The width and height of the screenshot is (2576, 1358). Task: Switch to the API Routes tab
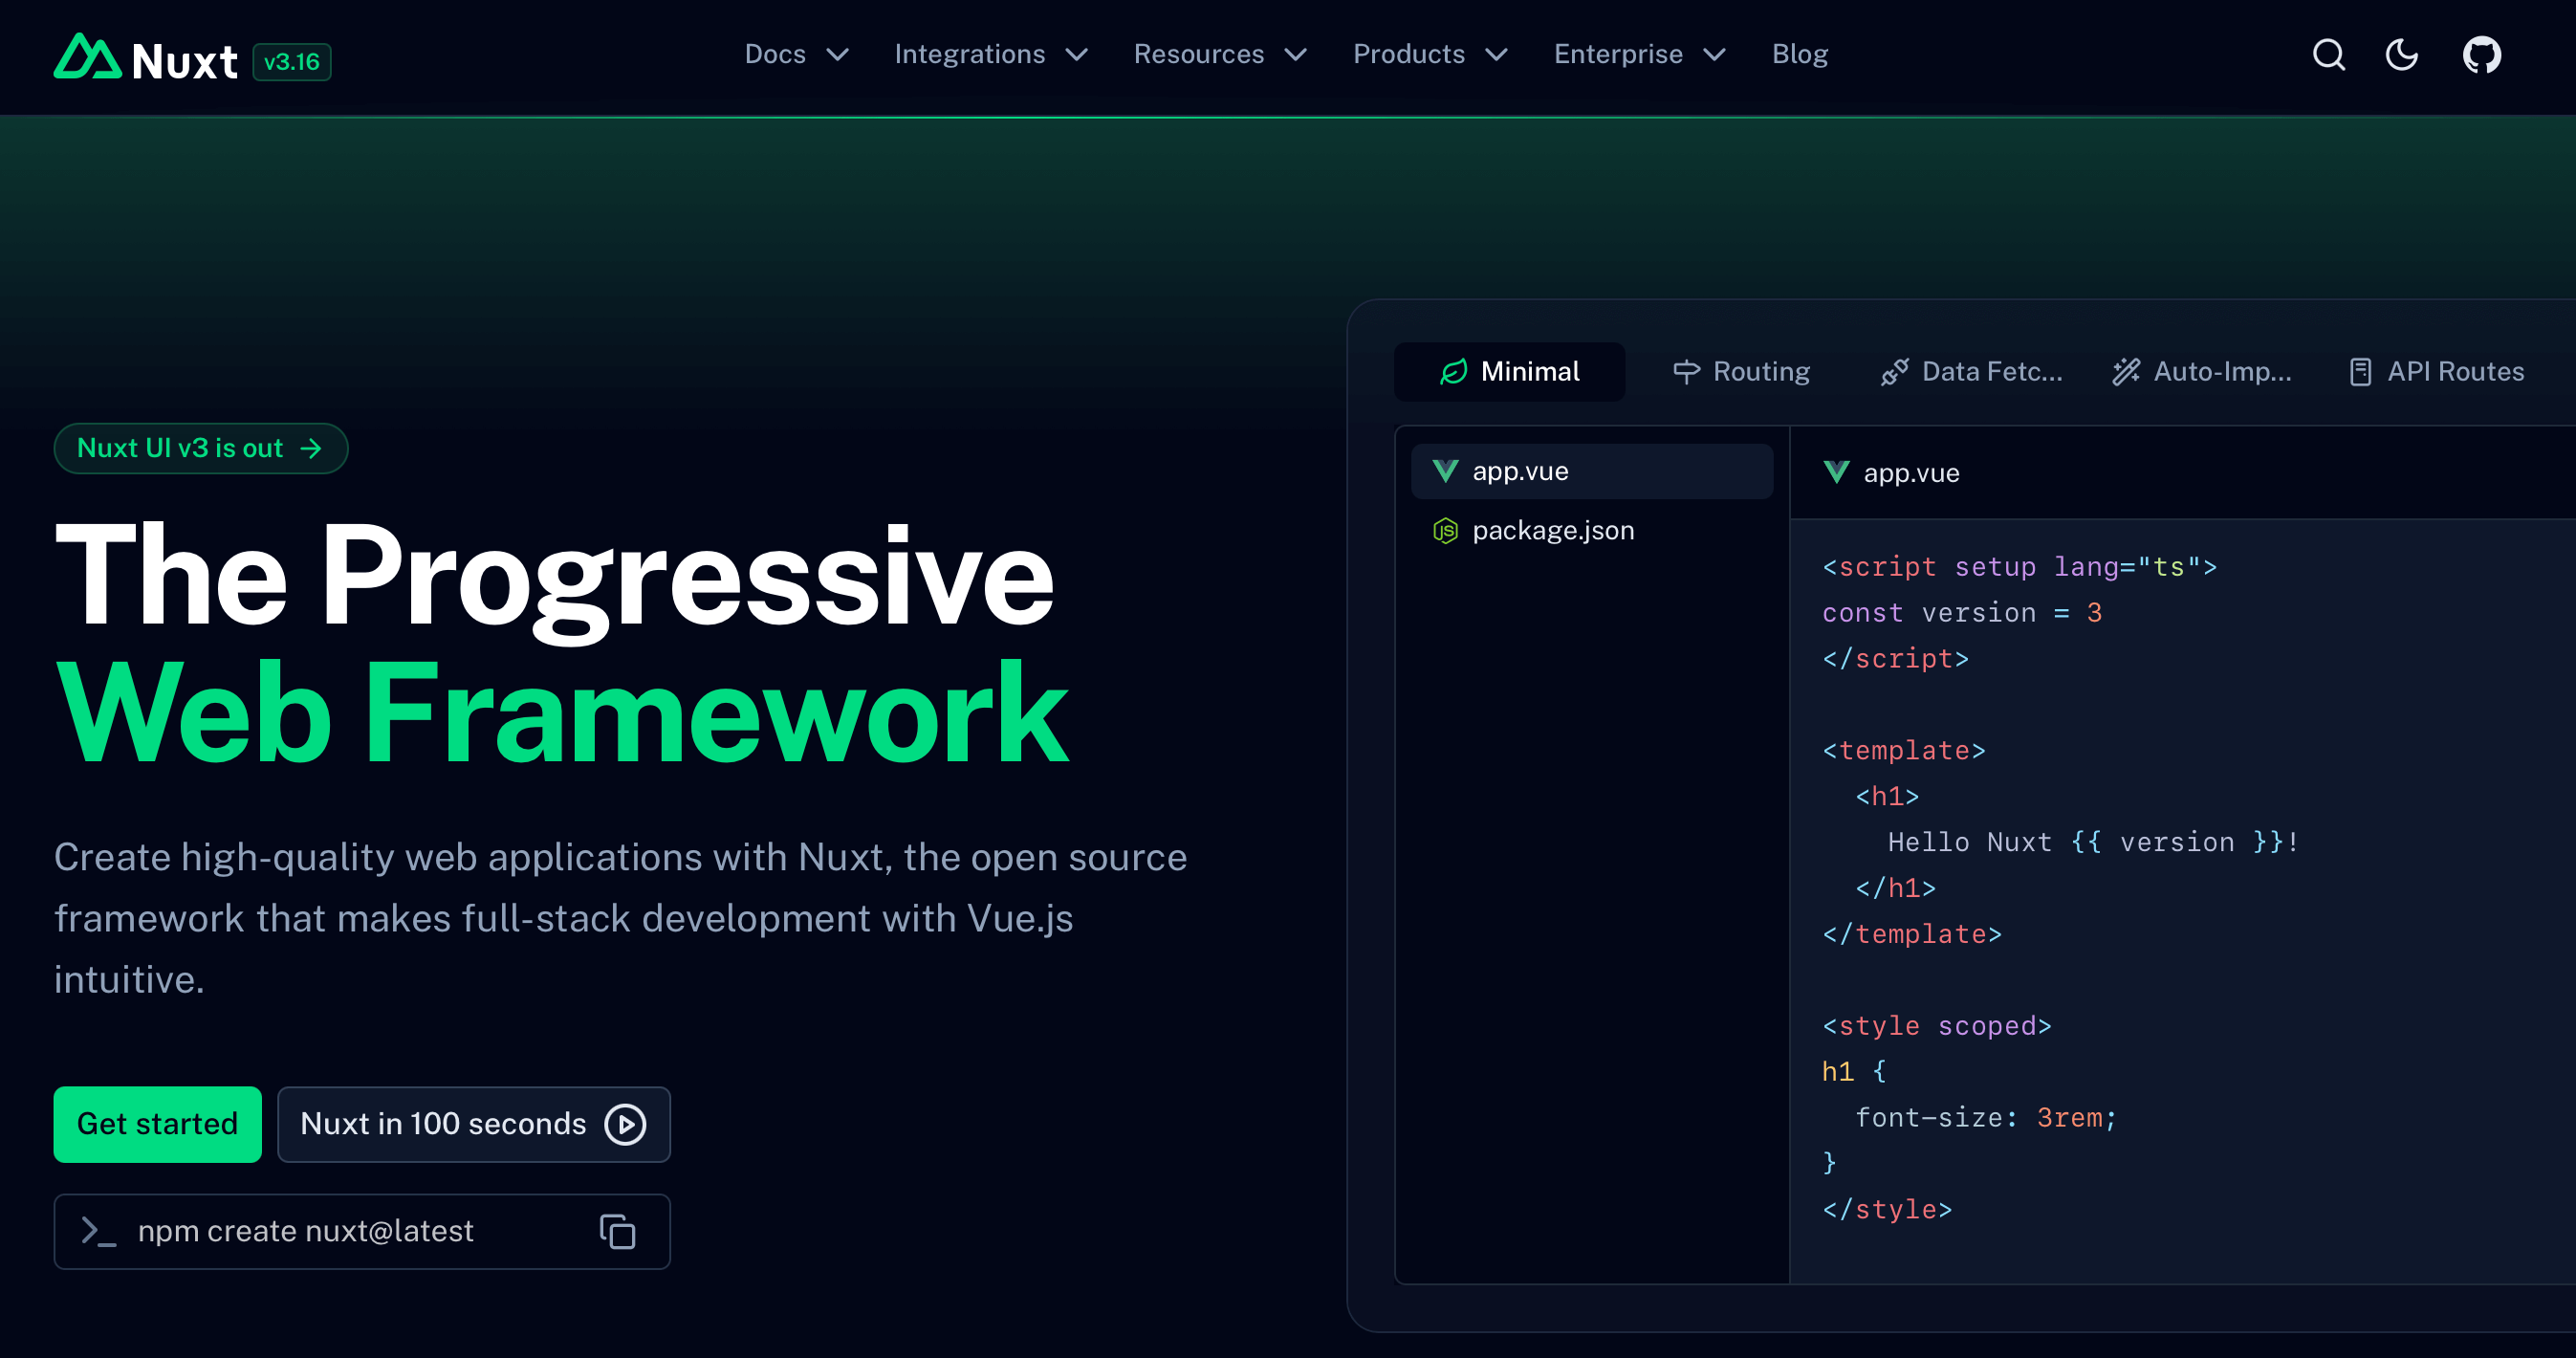[x=2436, y=372]
